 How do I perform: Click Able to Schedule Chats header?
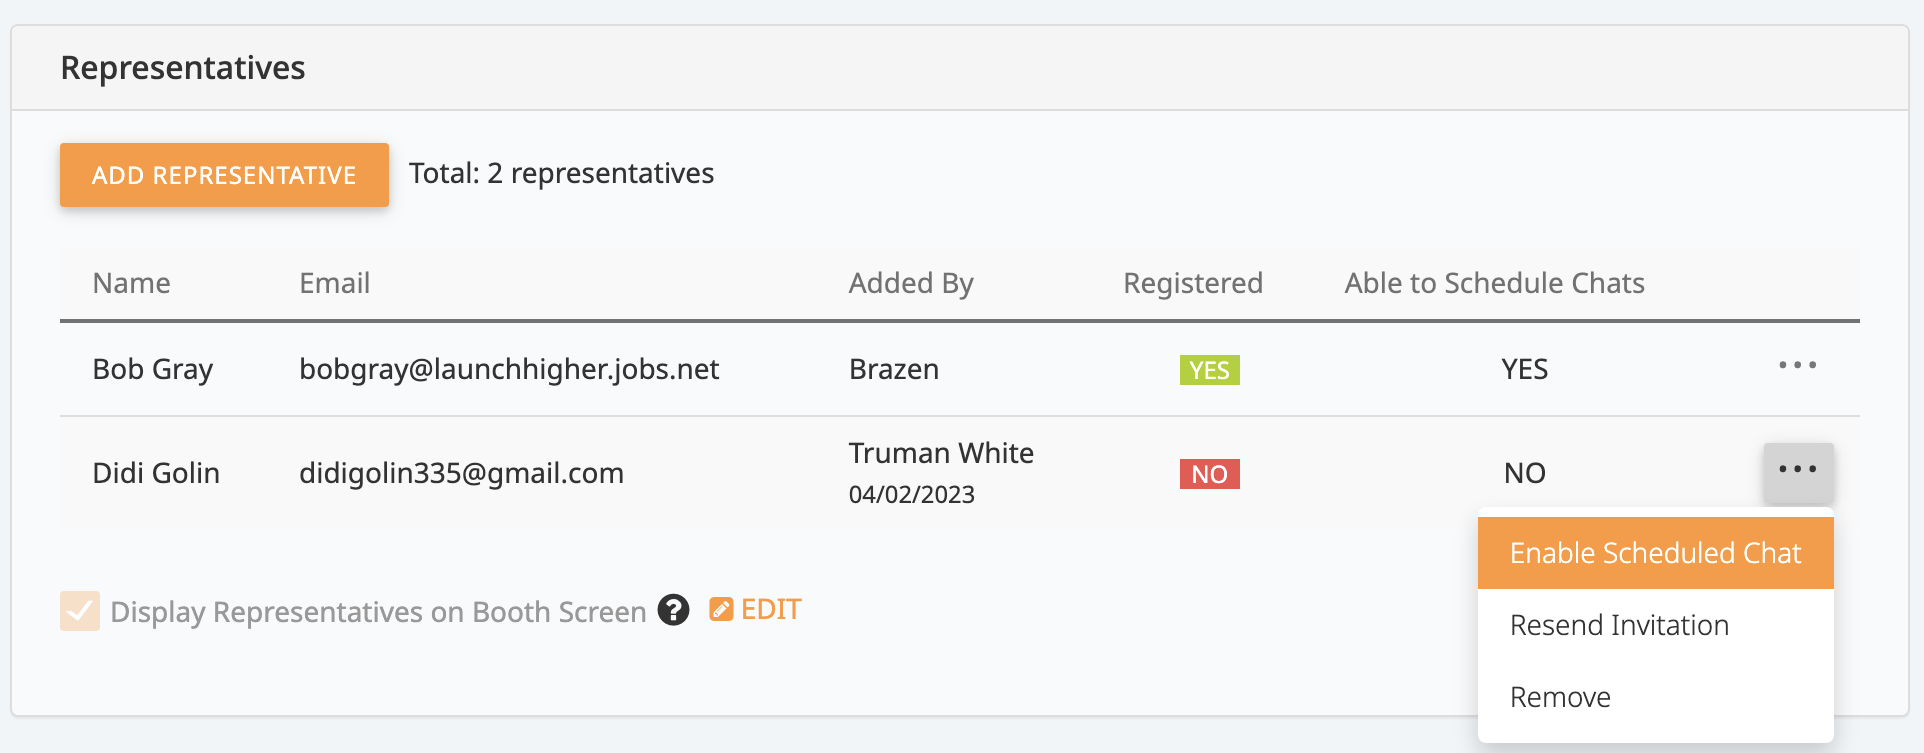pos(1494,283)
